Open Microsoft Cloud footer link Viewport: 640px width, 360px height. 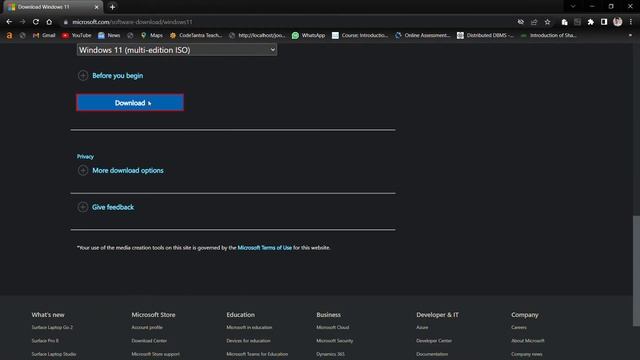click(333, 327)
